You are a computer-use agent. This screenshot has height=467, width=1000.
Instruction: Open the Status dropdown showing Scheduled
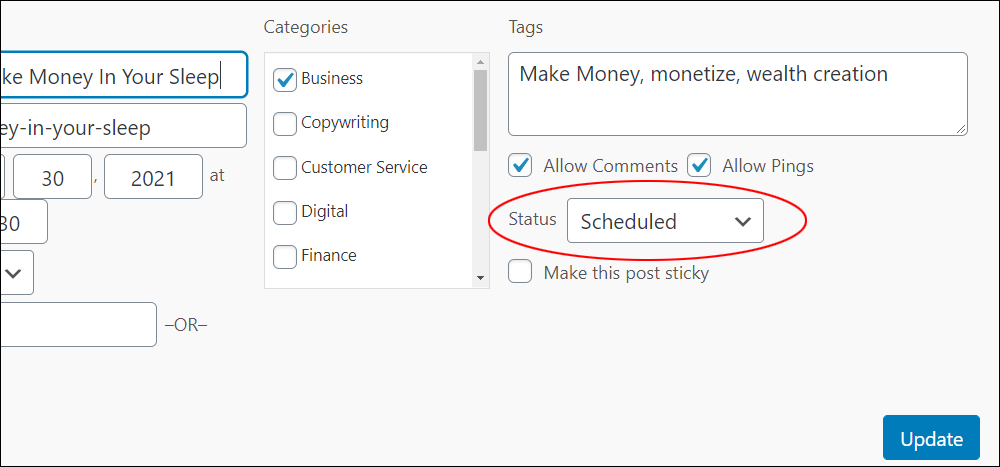[x=665, y=221]
